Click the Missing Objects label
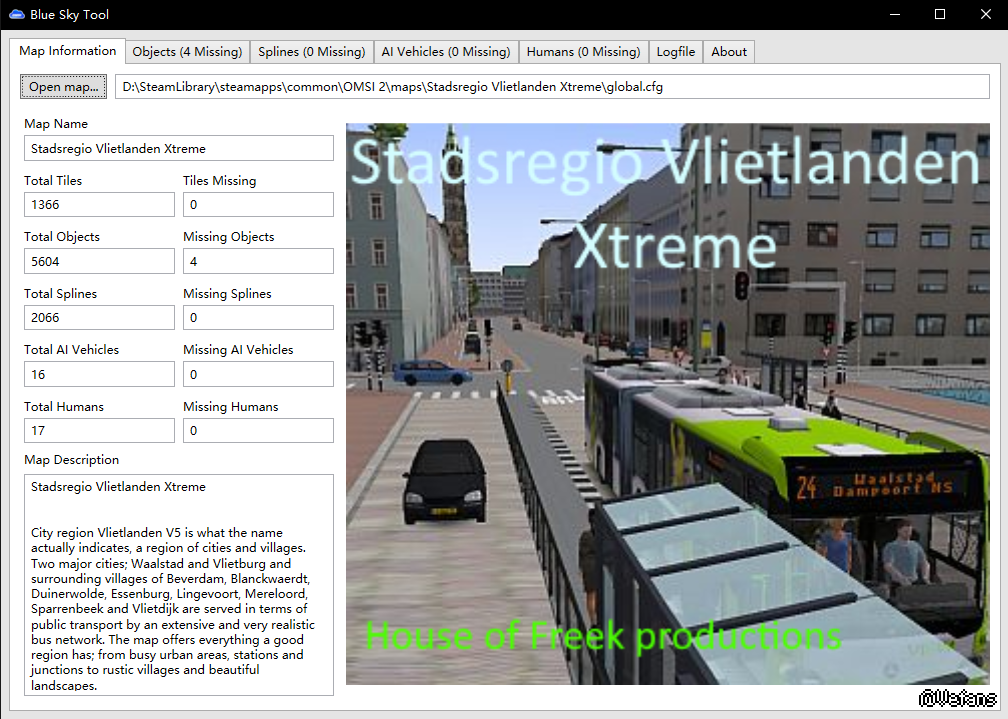The width and height of the screenshot is (1008, 719). [x=229, y=237]
